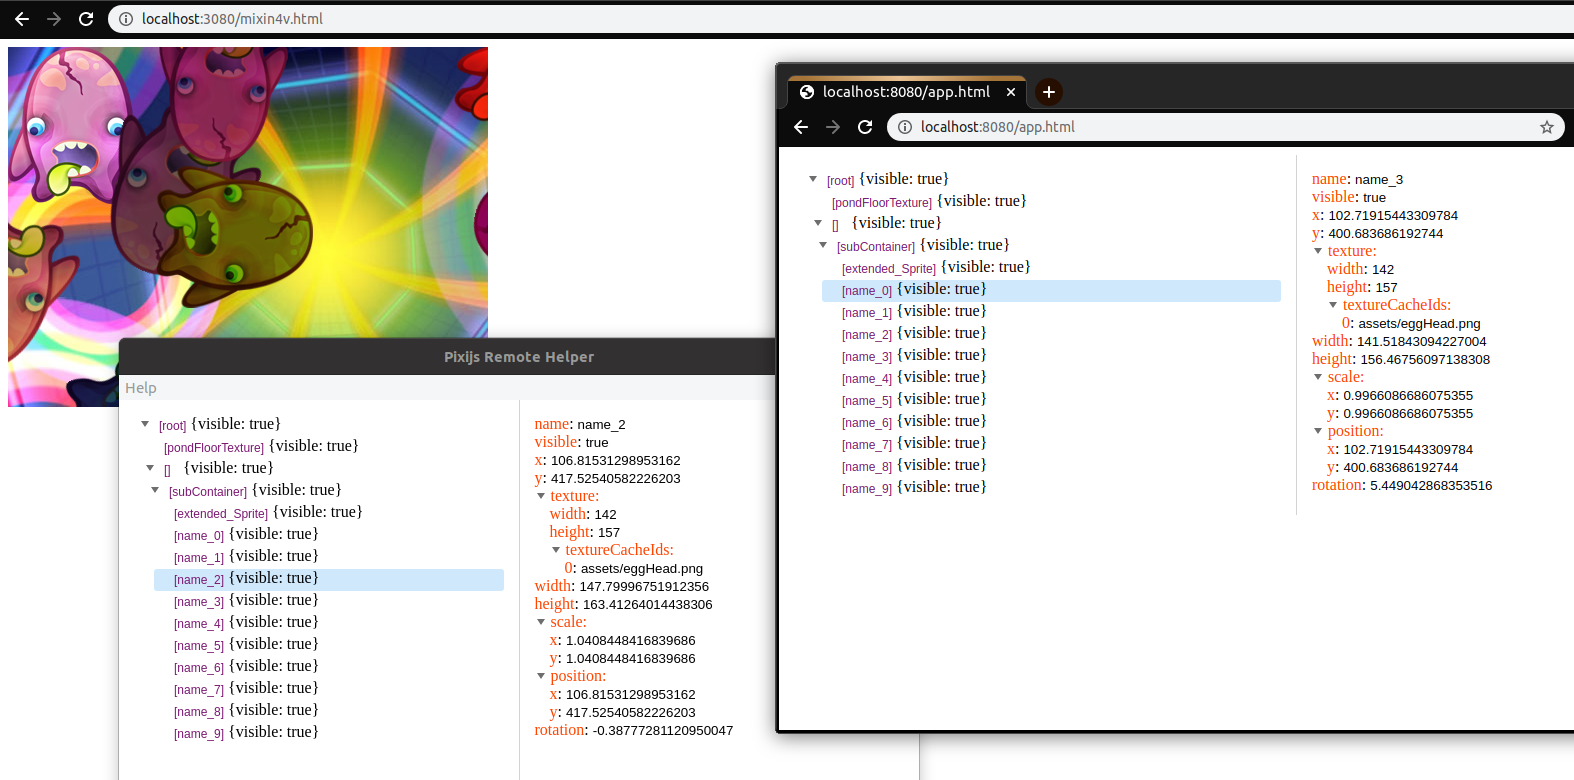This screenshot has height=780, width=1574.
Task: Select [name_6] in Remote Helper tree
Action: point(199,667)
